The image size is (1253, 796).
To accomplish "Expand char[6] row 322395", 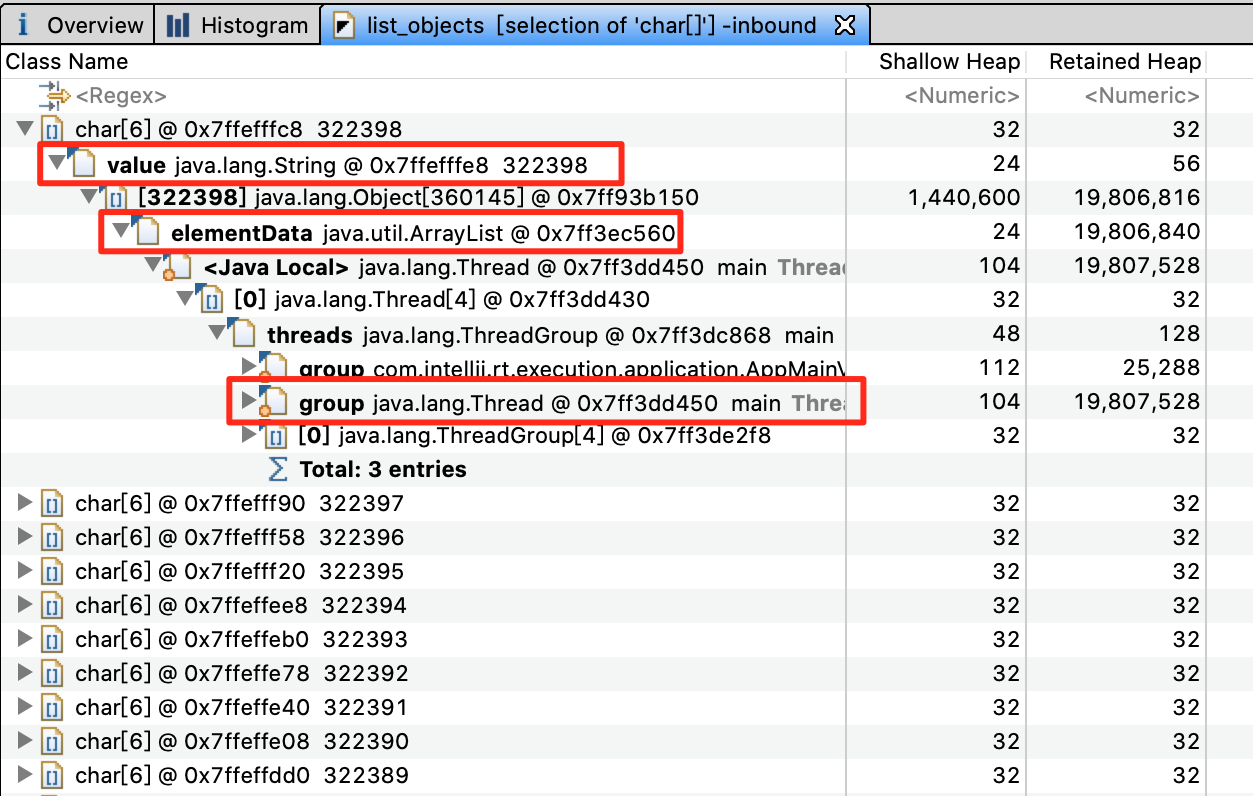I will tap(25, 571).
